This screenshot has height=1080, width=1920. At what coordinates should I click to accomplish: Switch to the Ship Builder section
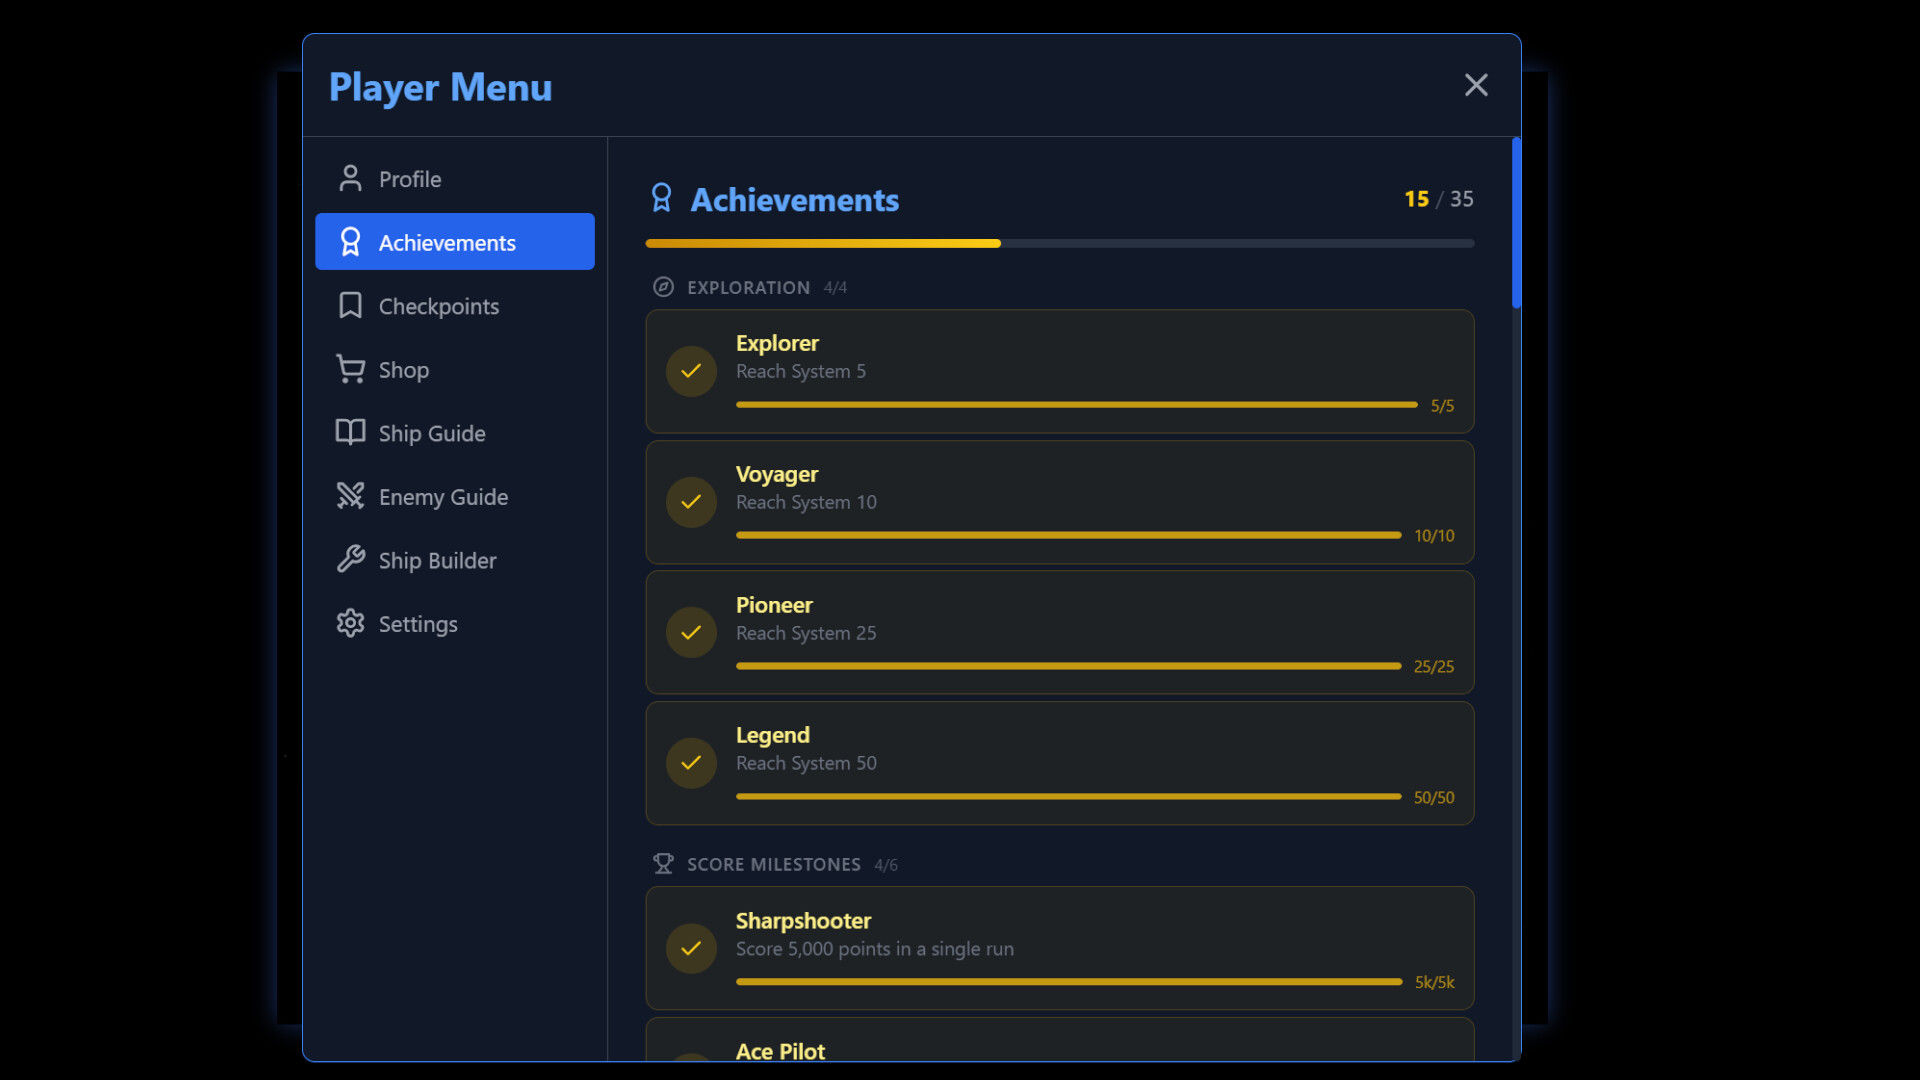tap(437, 560)
